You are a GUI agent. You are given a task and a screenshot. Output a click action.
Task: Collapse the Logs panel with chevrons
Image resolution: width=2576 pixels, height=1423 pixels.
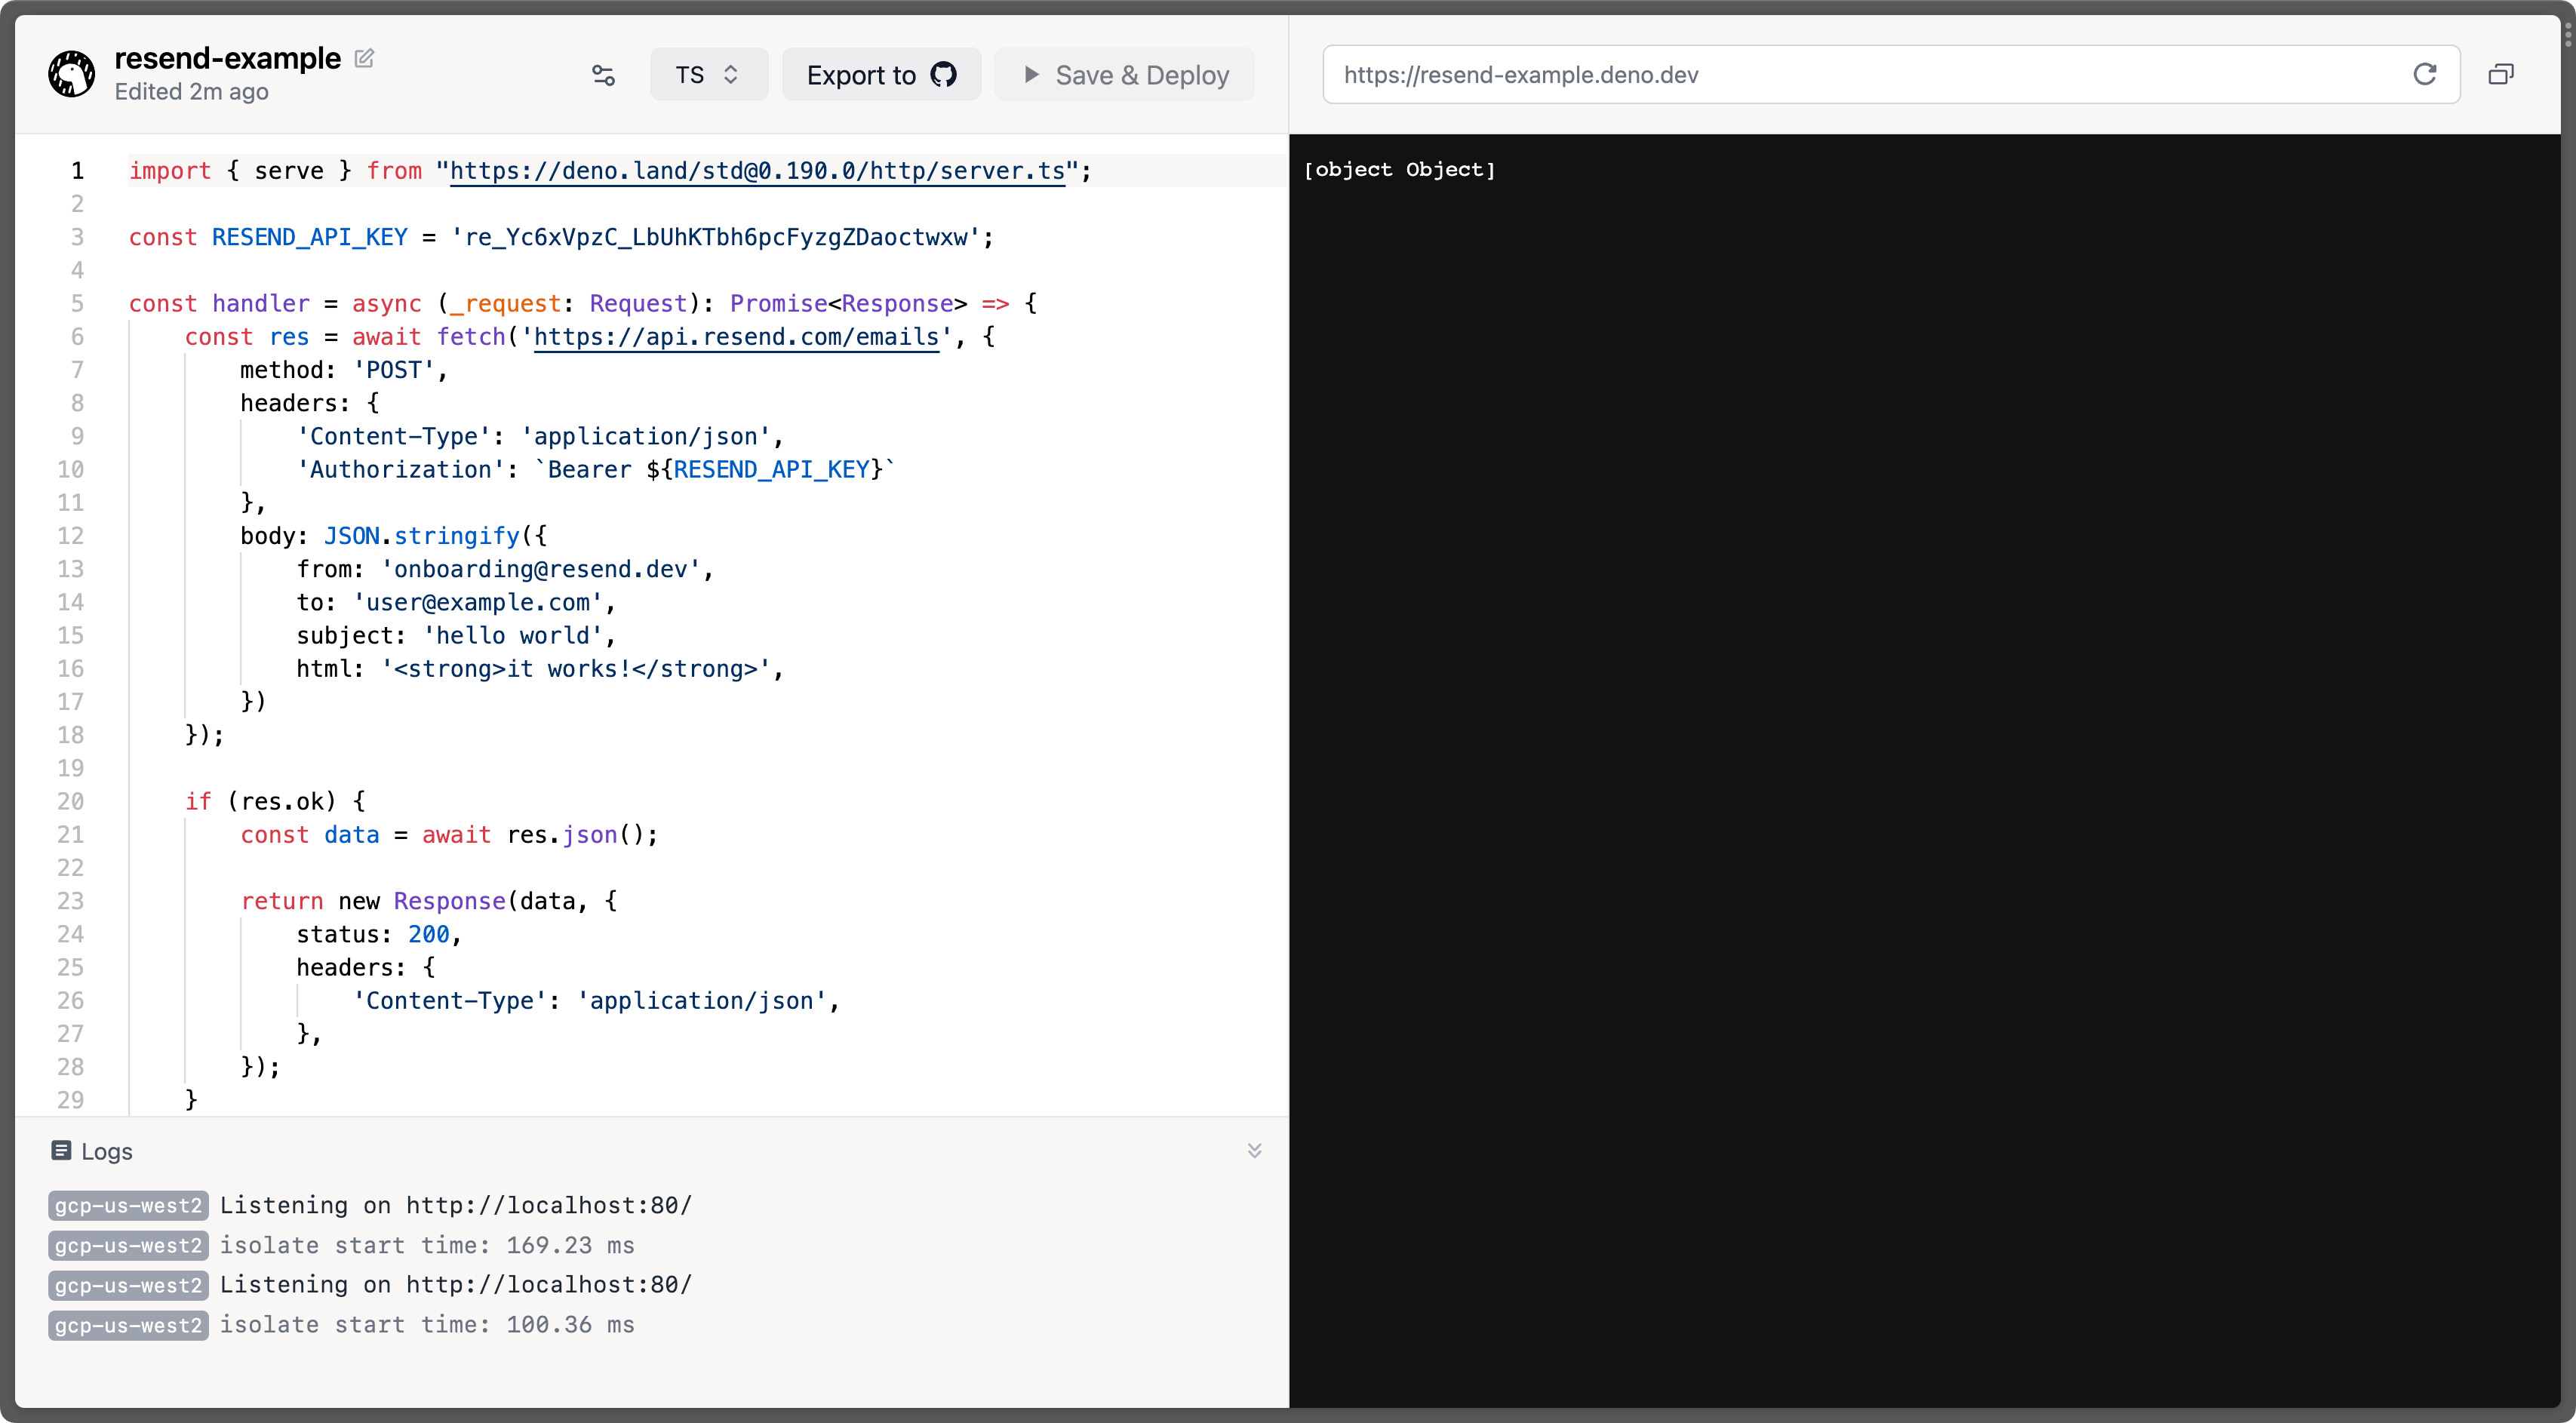1254,1151
